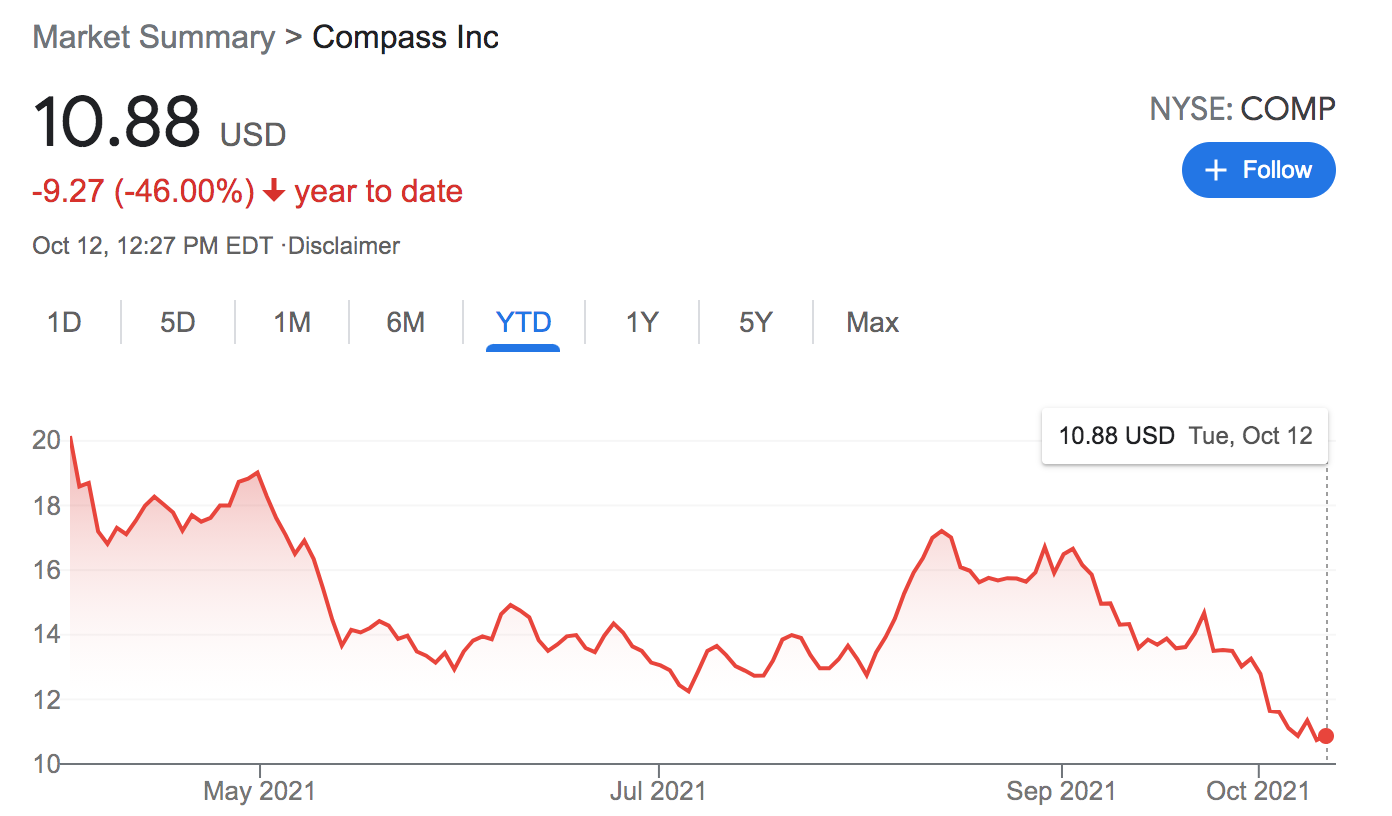Click the Follow button
Image resolution: width=1392 pixels, height=816 pixels.
click(x=1258, y=170)
